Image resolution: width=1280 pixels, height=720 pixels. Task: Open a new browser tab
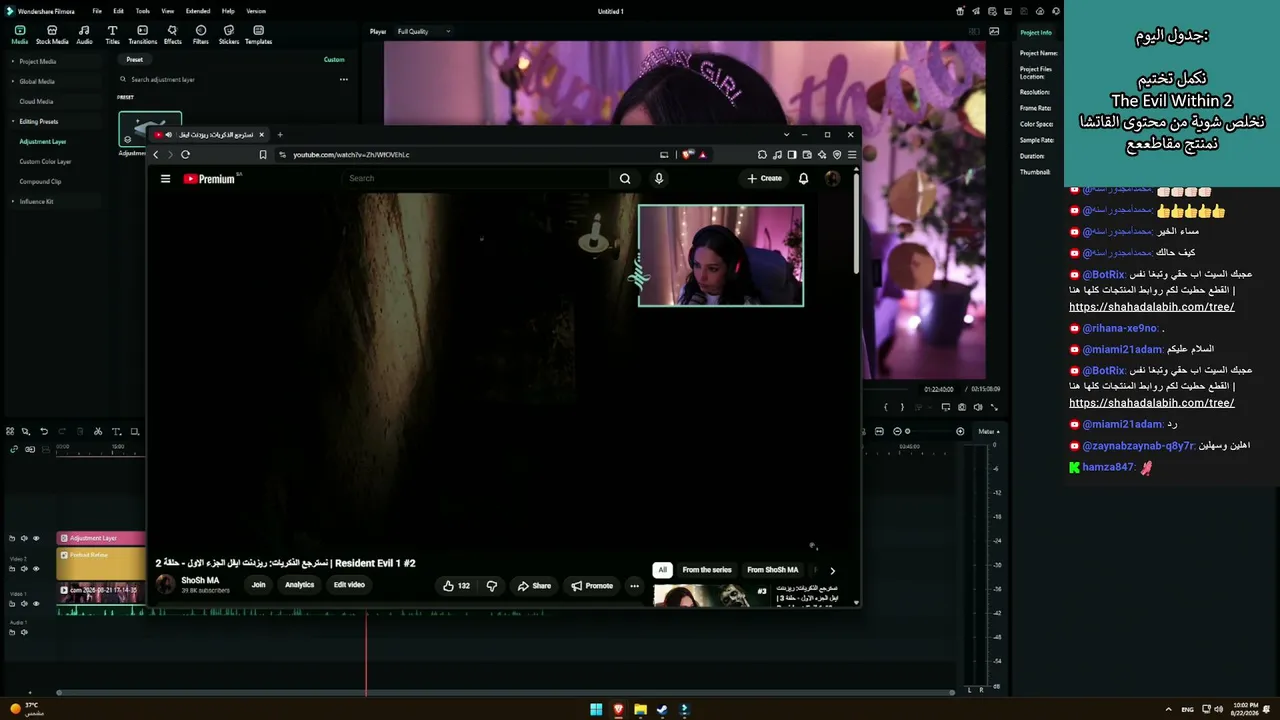click(x=280, y=134)
